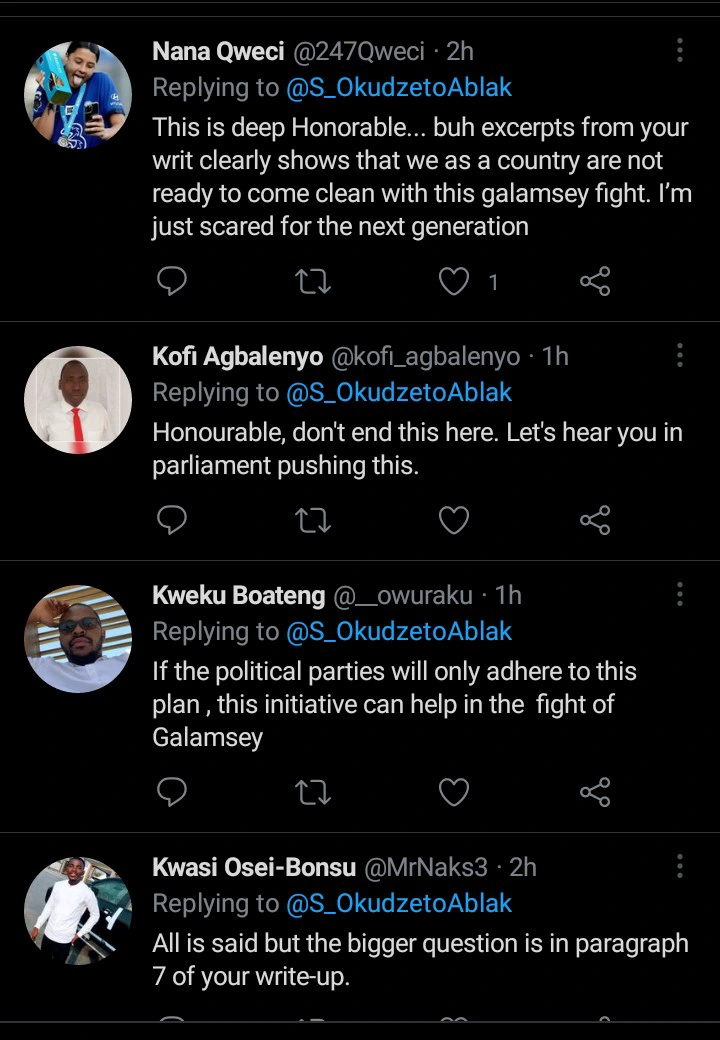Reply to Nana Qweci's tweet
This screenshot has height=1040, width=720.
pyautogui.click(x=172, y=282)
